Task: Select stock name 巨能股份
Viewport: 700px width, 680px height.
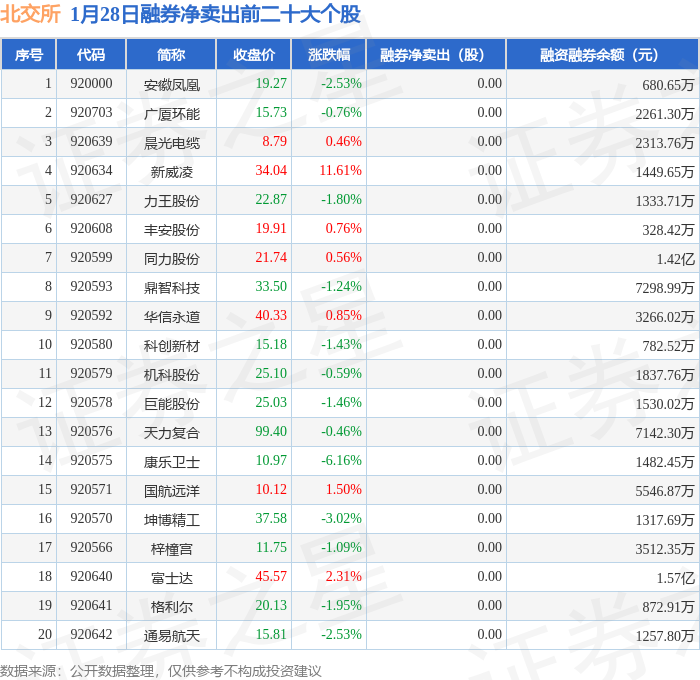Action: point(171,404)
